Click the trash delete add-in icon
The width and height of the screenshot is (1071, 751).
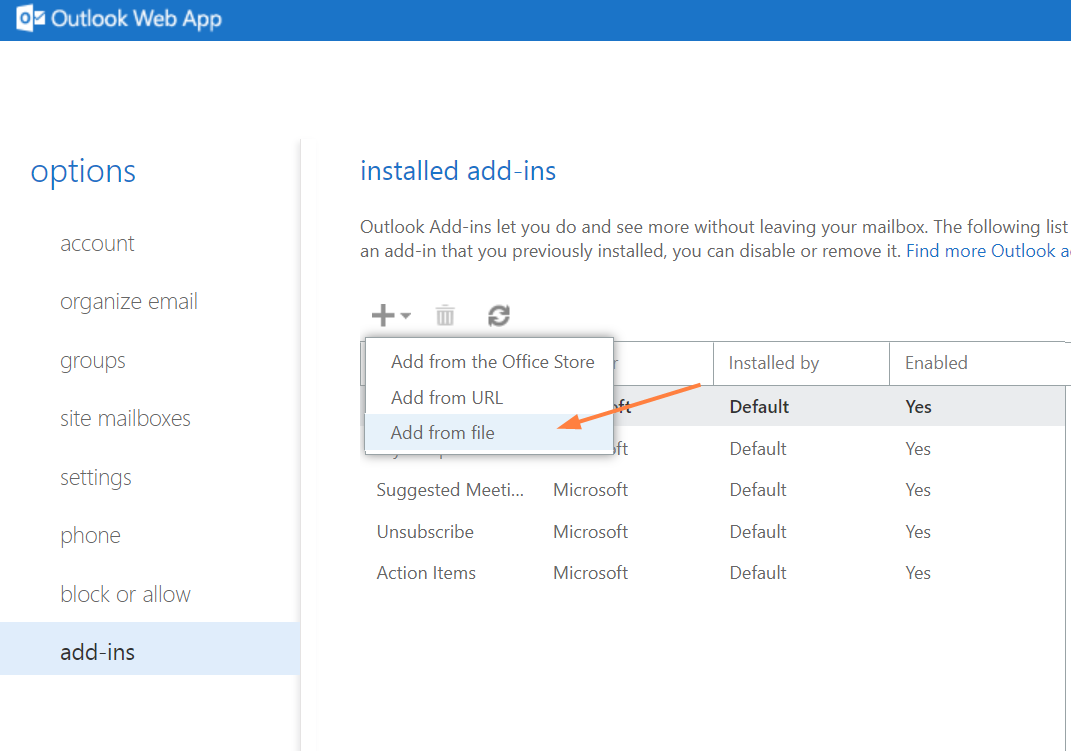coord(445,315)
